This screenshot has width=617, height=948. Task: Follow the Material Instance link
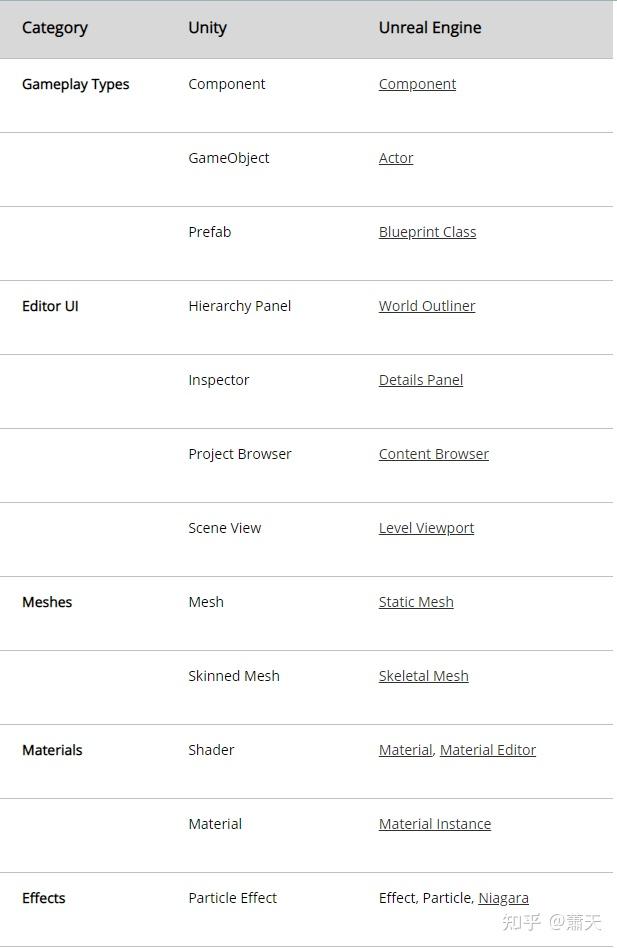435,824
